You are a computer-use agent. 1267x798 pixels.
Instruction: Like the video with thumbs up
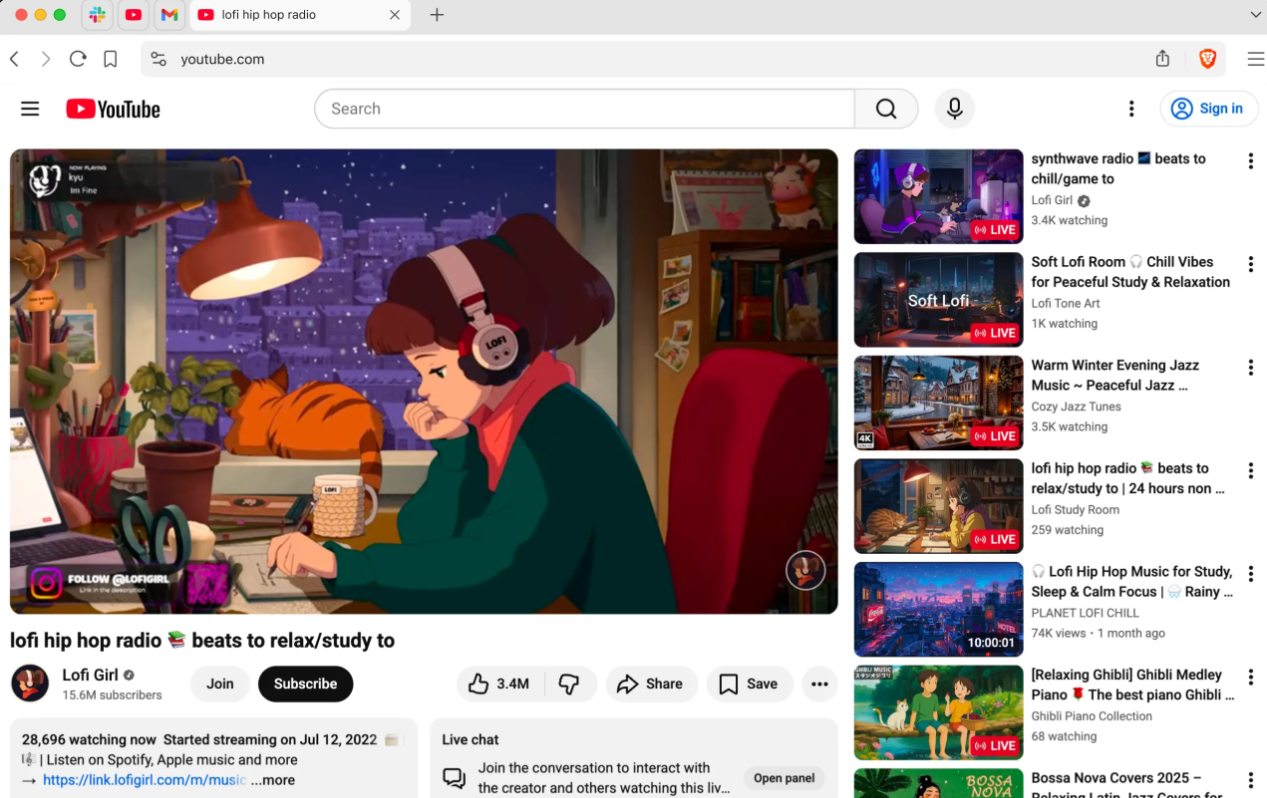501,684
